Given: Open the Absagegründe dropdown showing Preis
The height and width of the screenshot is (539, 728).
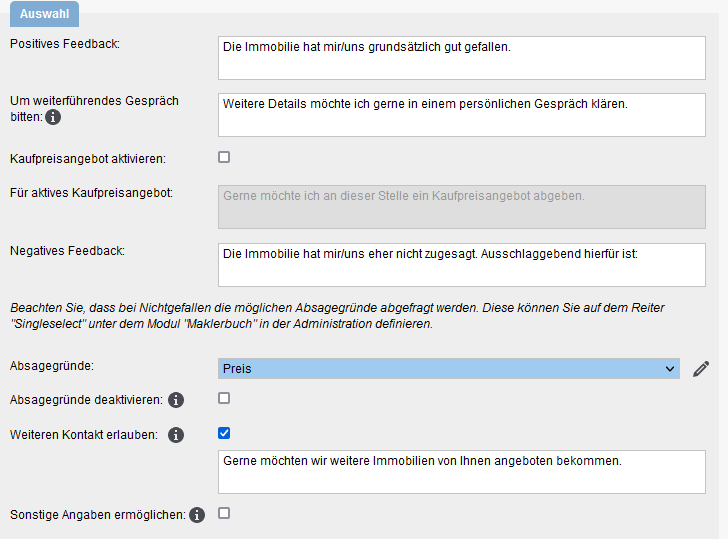Looking at the screenshot, I should (x=448, y=369).
